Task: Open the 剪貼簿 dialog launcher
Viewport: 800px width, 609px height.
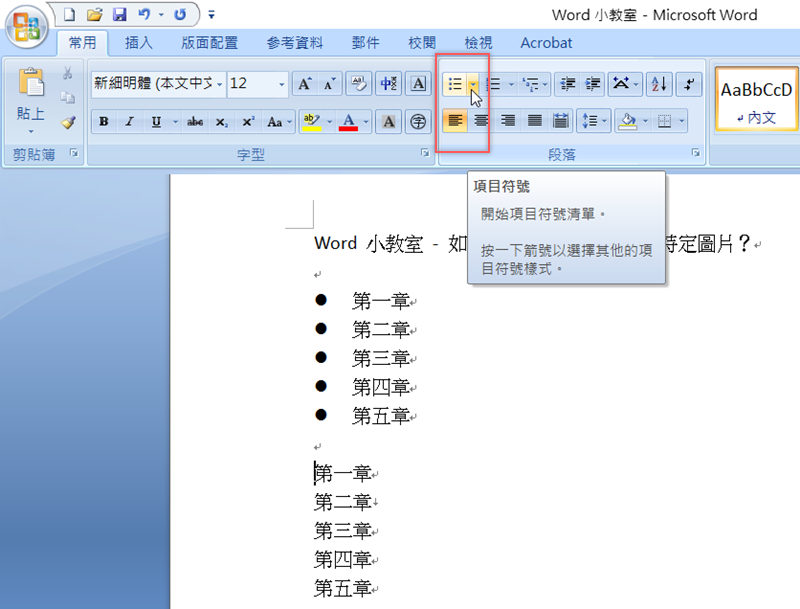Action: click(x=74, y=153)
